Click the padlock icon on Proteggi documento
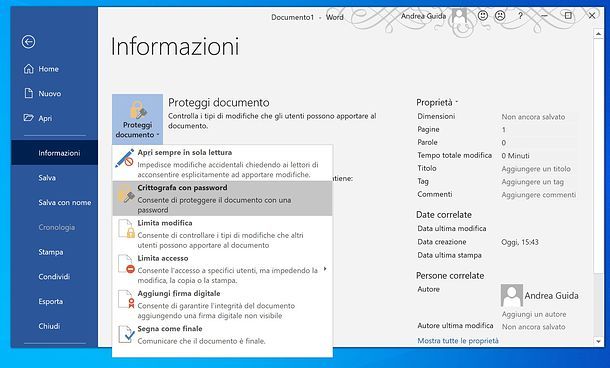Image resolution: width=610 pixels, height=368 pixels. point(138,110)
